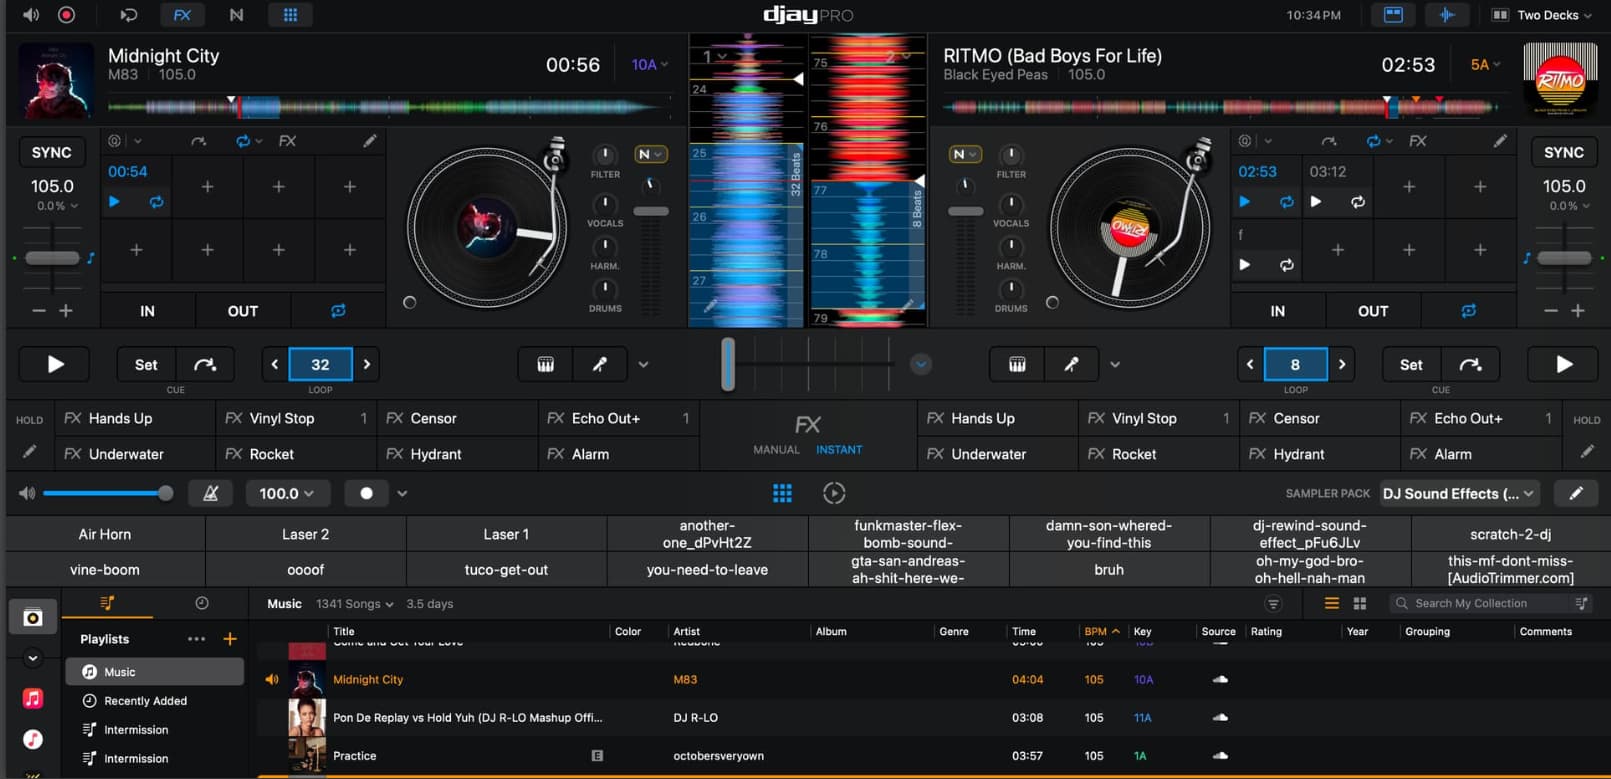
Task: Decrease loop length on left deck
Action: pyautogui.click(x=275, y=364)
